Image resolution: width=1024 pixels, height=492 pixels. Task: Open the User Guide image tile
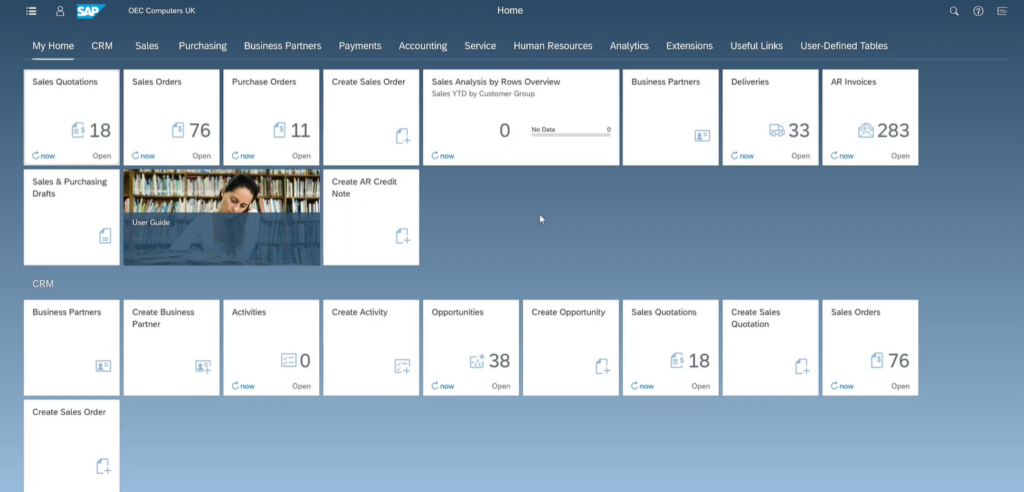click(x=222, y=217)
